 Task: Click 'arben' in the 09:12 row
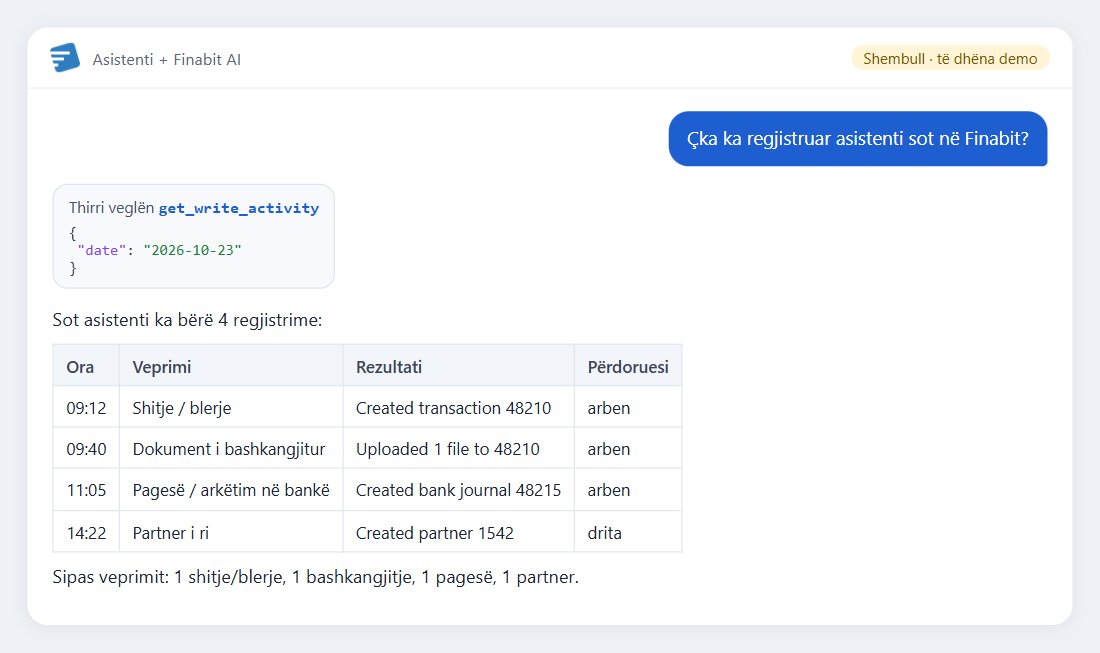628,408
